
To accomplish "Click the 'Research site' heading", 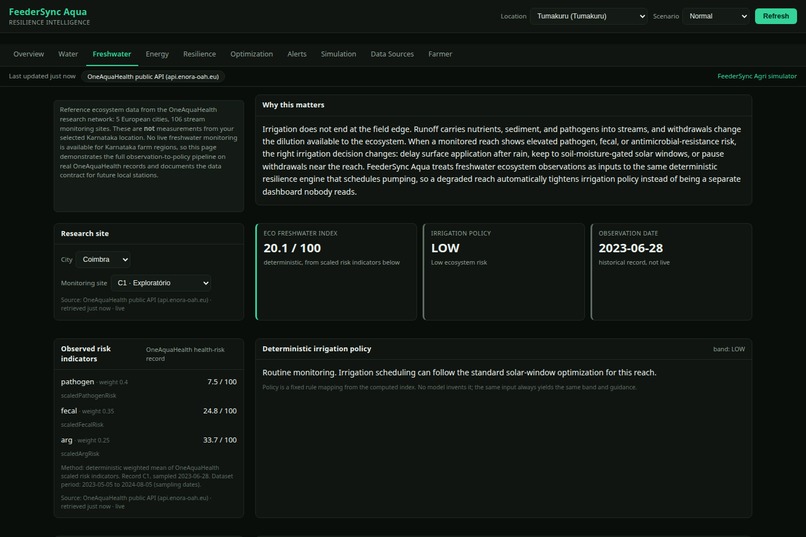I will [x=85, y=233].
